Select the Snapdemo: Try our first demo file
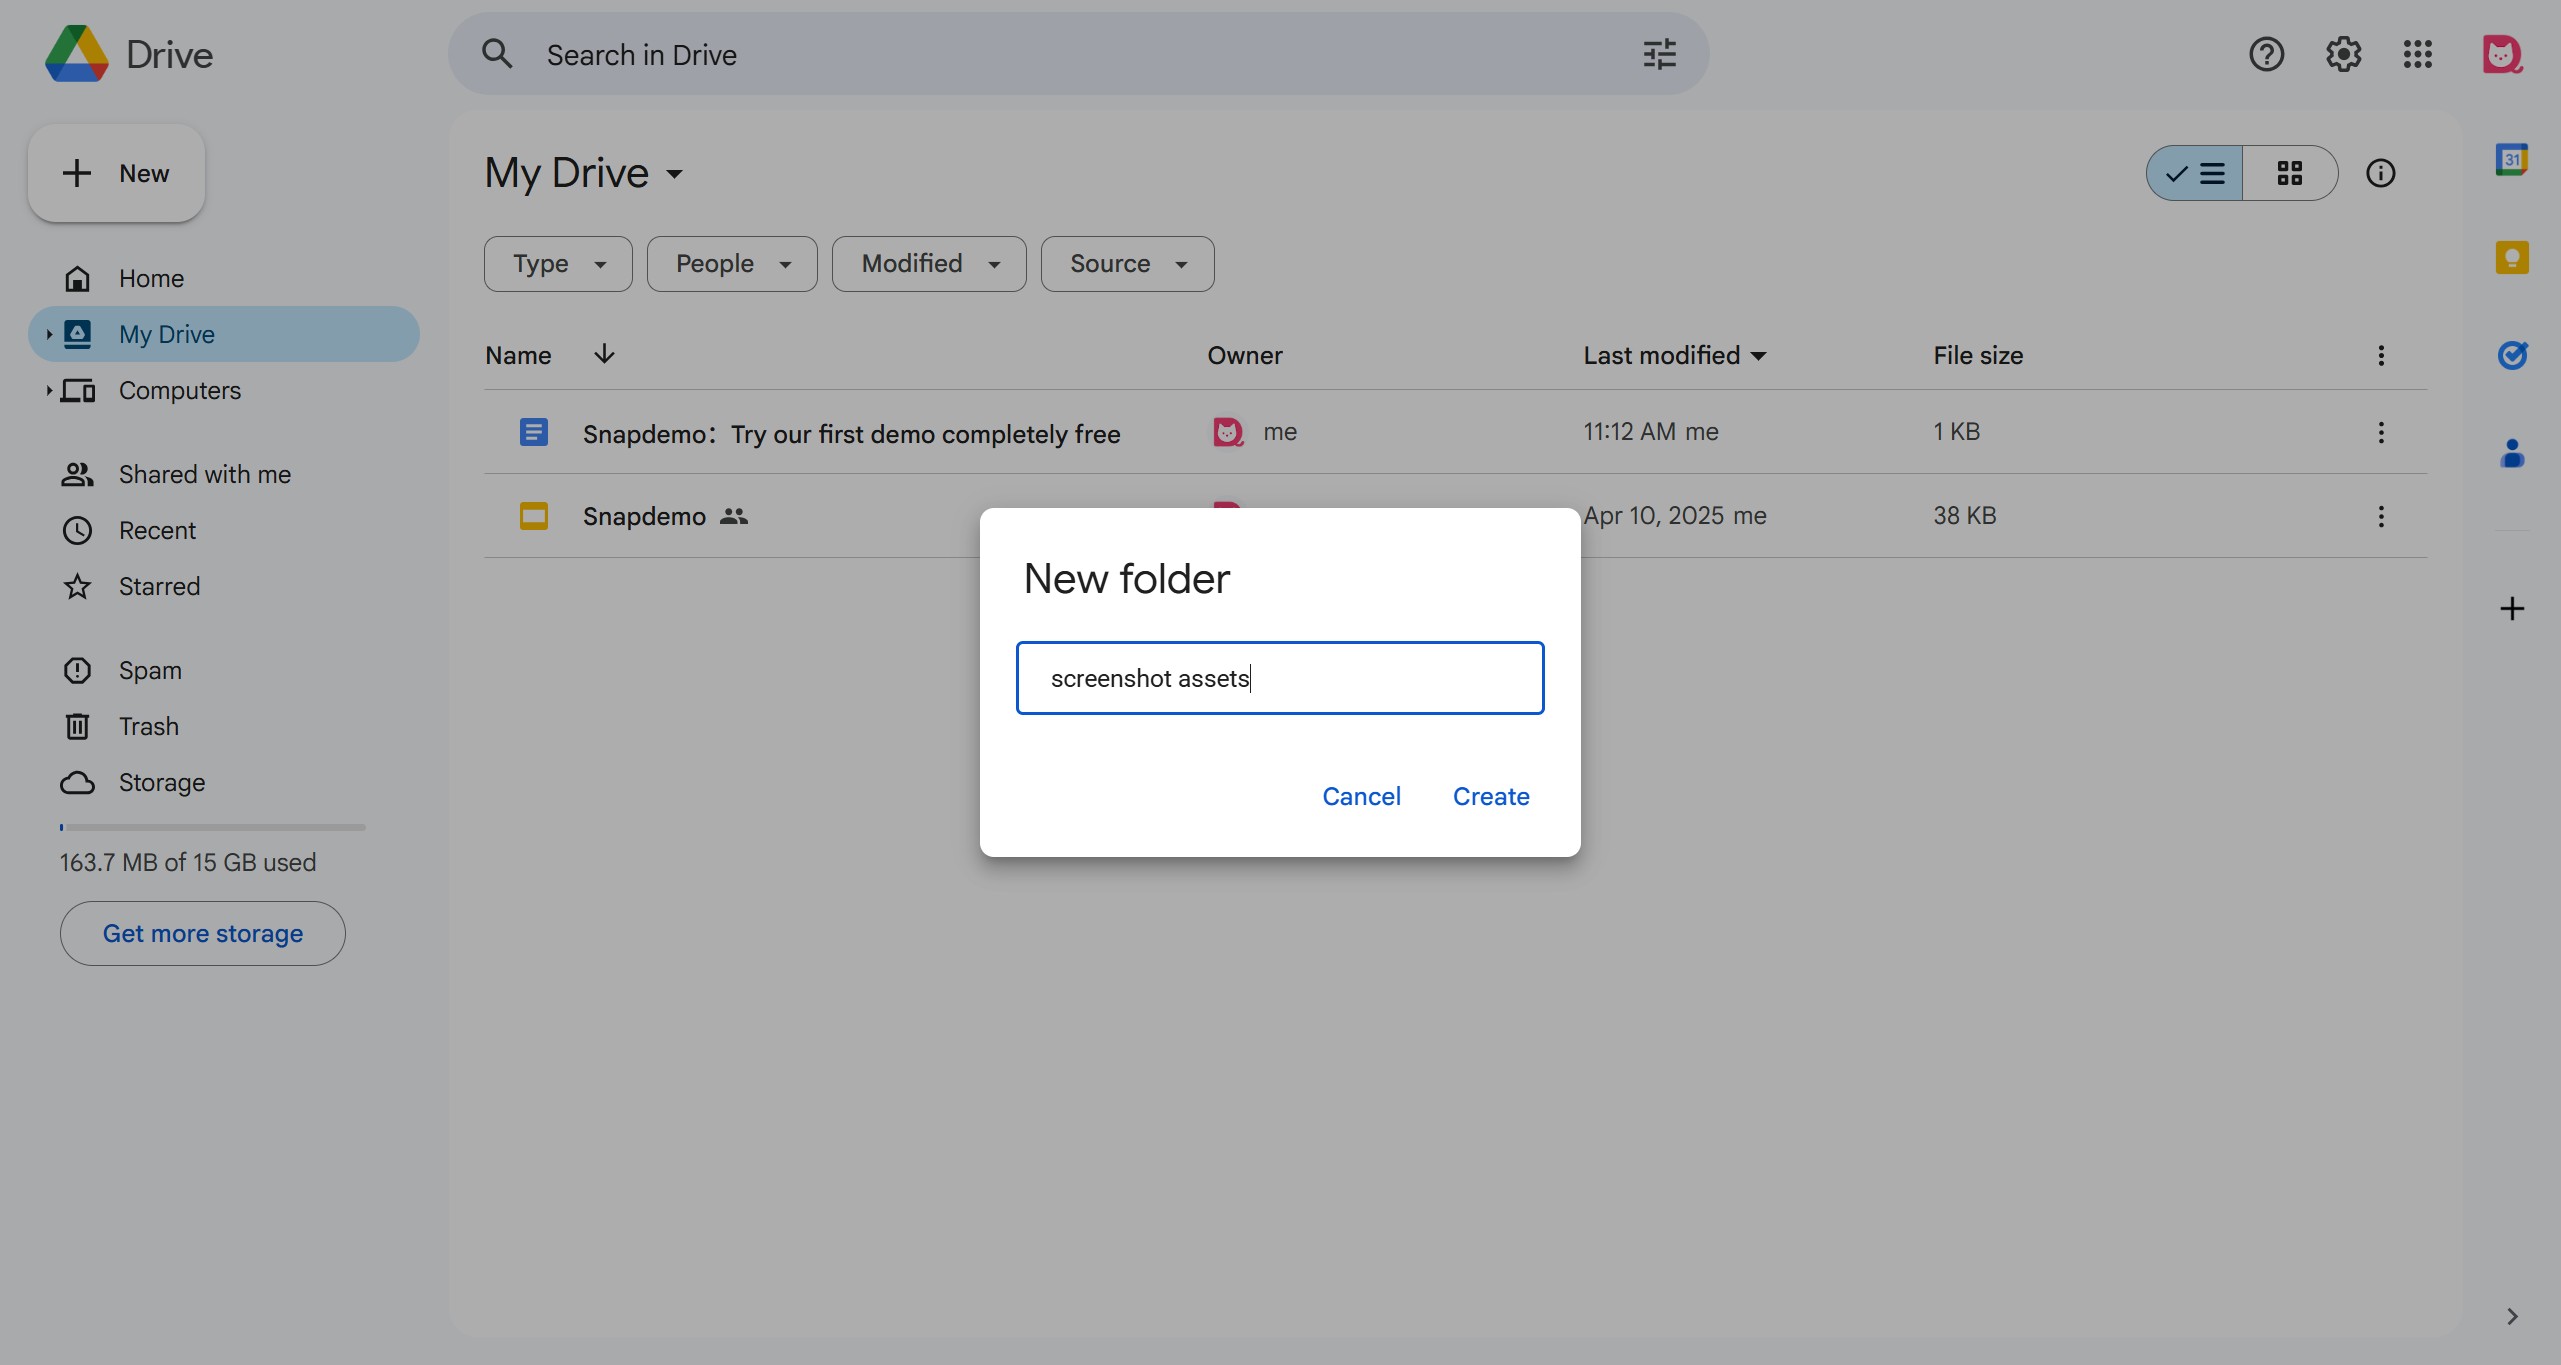Screen dimensions: 2561x1365 point(851,434)
